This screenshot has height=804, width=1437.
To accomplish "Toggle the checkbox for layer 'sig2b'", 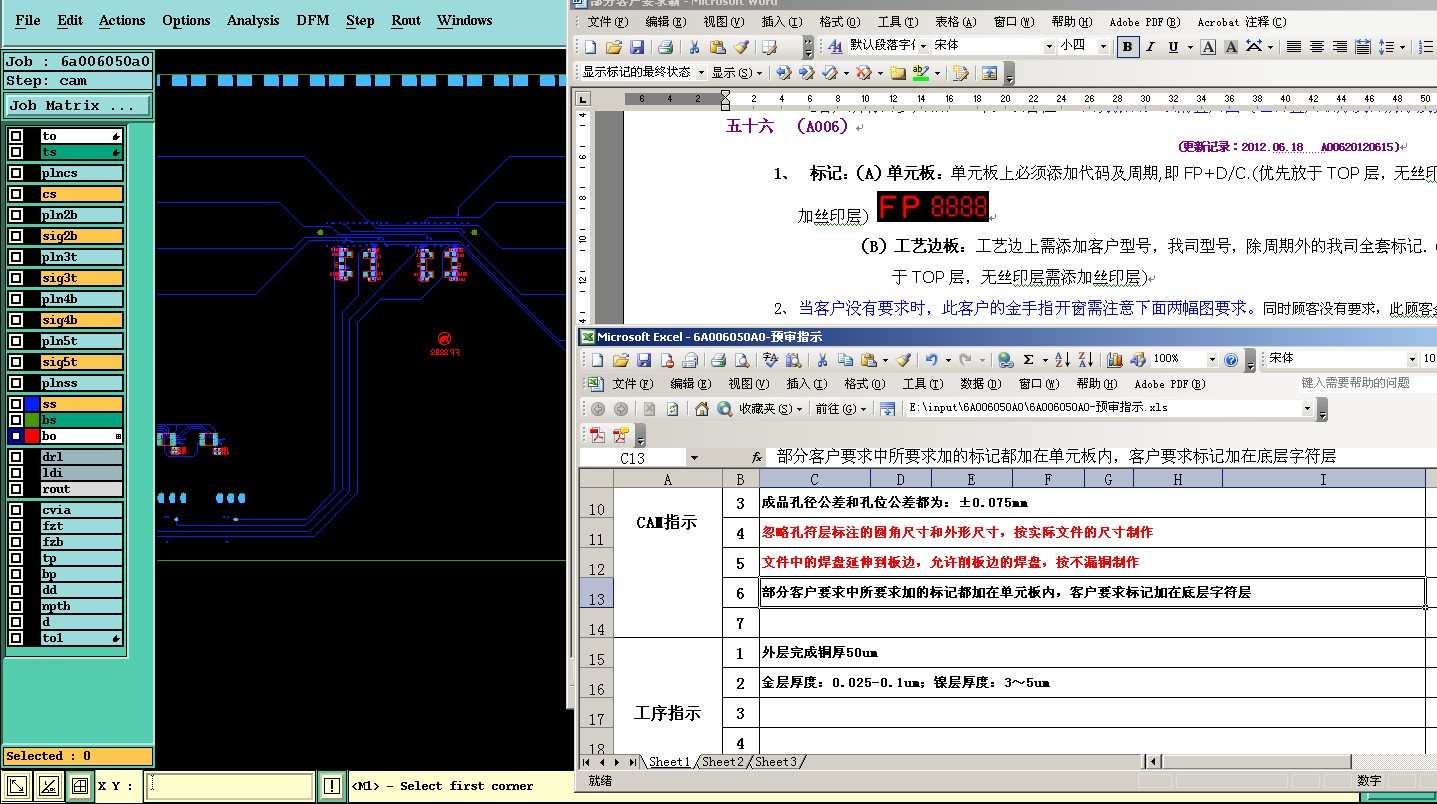I will [x=16, y=236].
